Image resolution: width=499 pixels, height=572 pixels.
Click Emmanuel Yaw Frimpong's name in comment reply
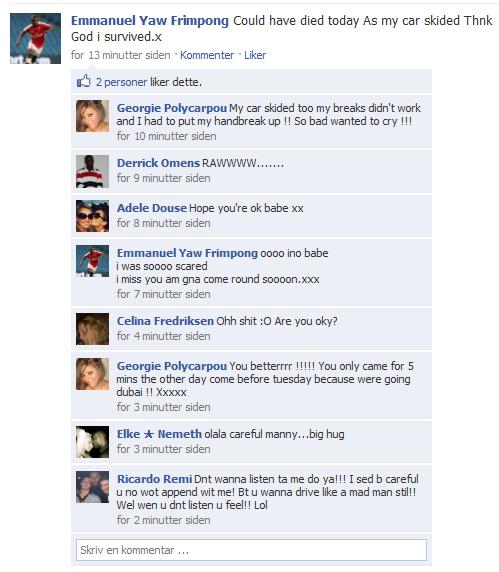[187, 253]
